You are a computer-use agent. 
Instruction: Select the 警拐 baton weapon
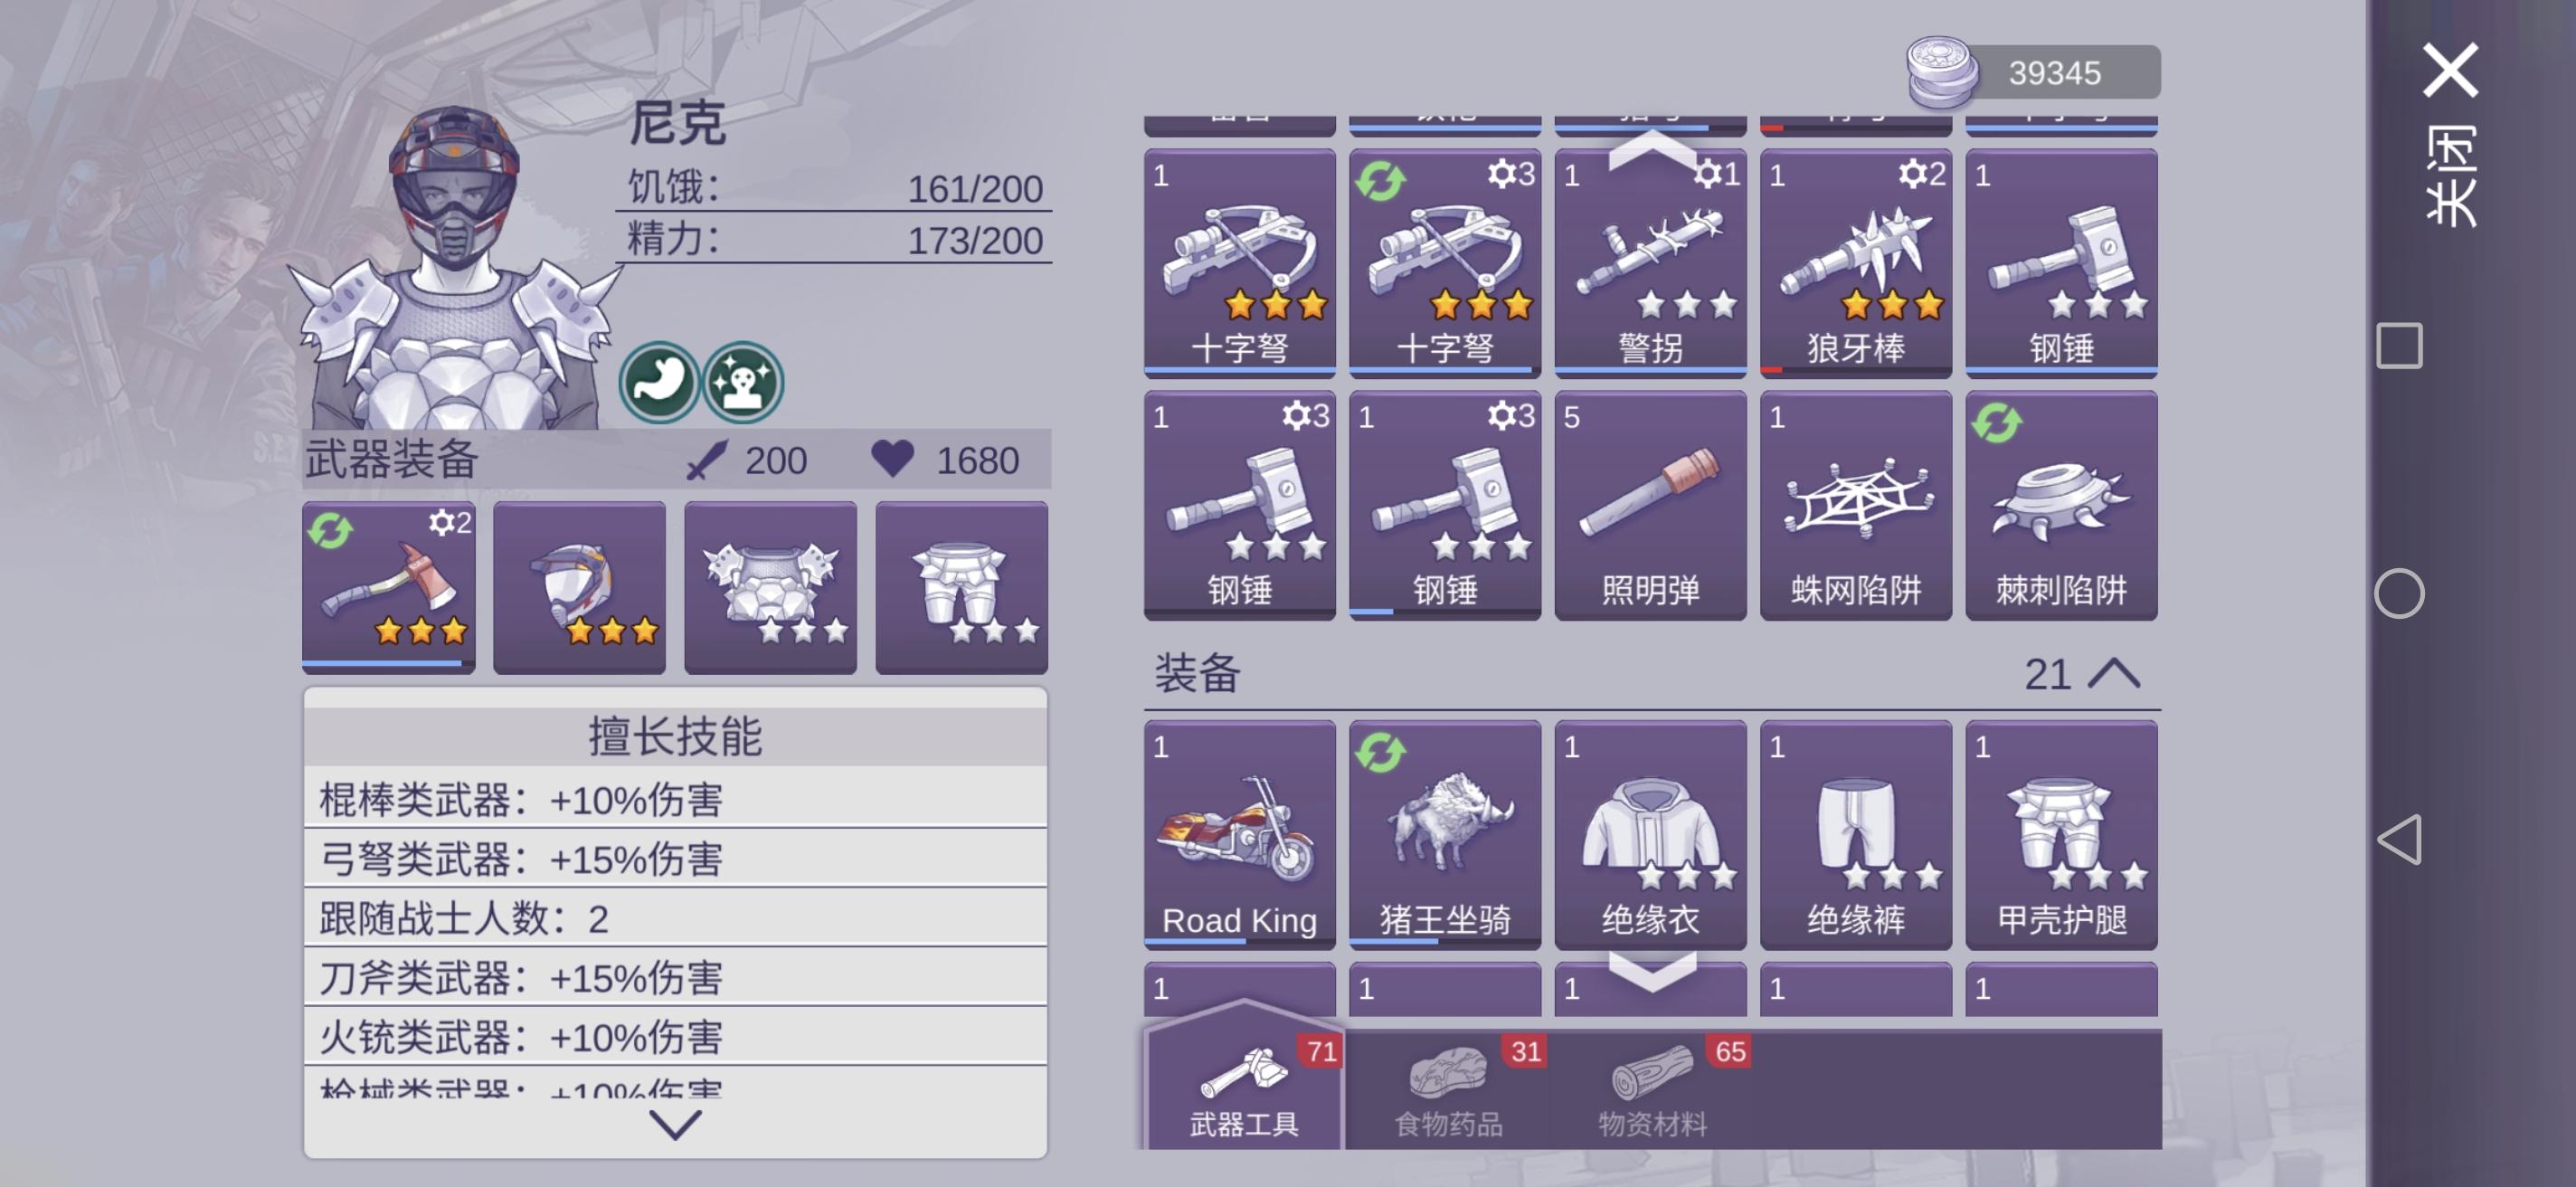[x=1650, y=263]
